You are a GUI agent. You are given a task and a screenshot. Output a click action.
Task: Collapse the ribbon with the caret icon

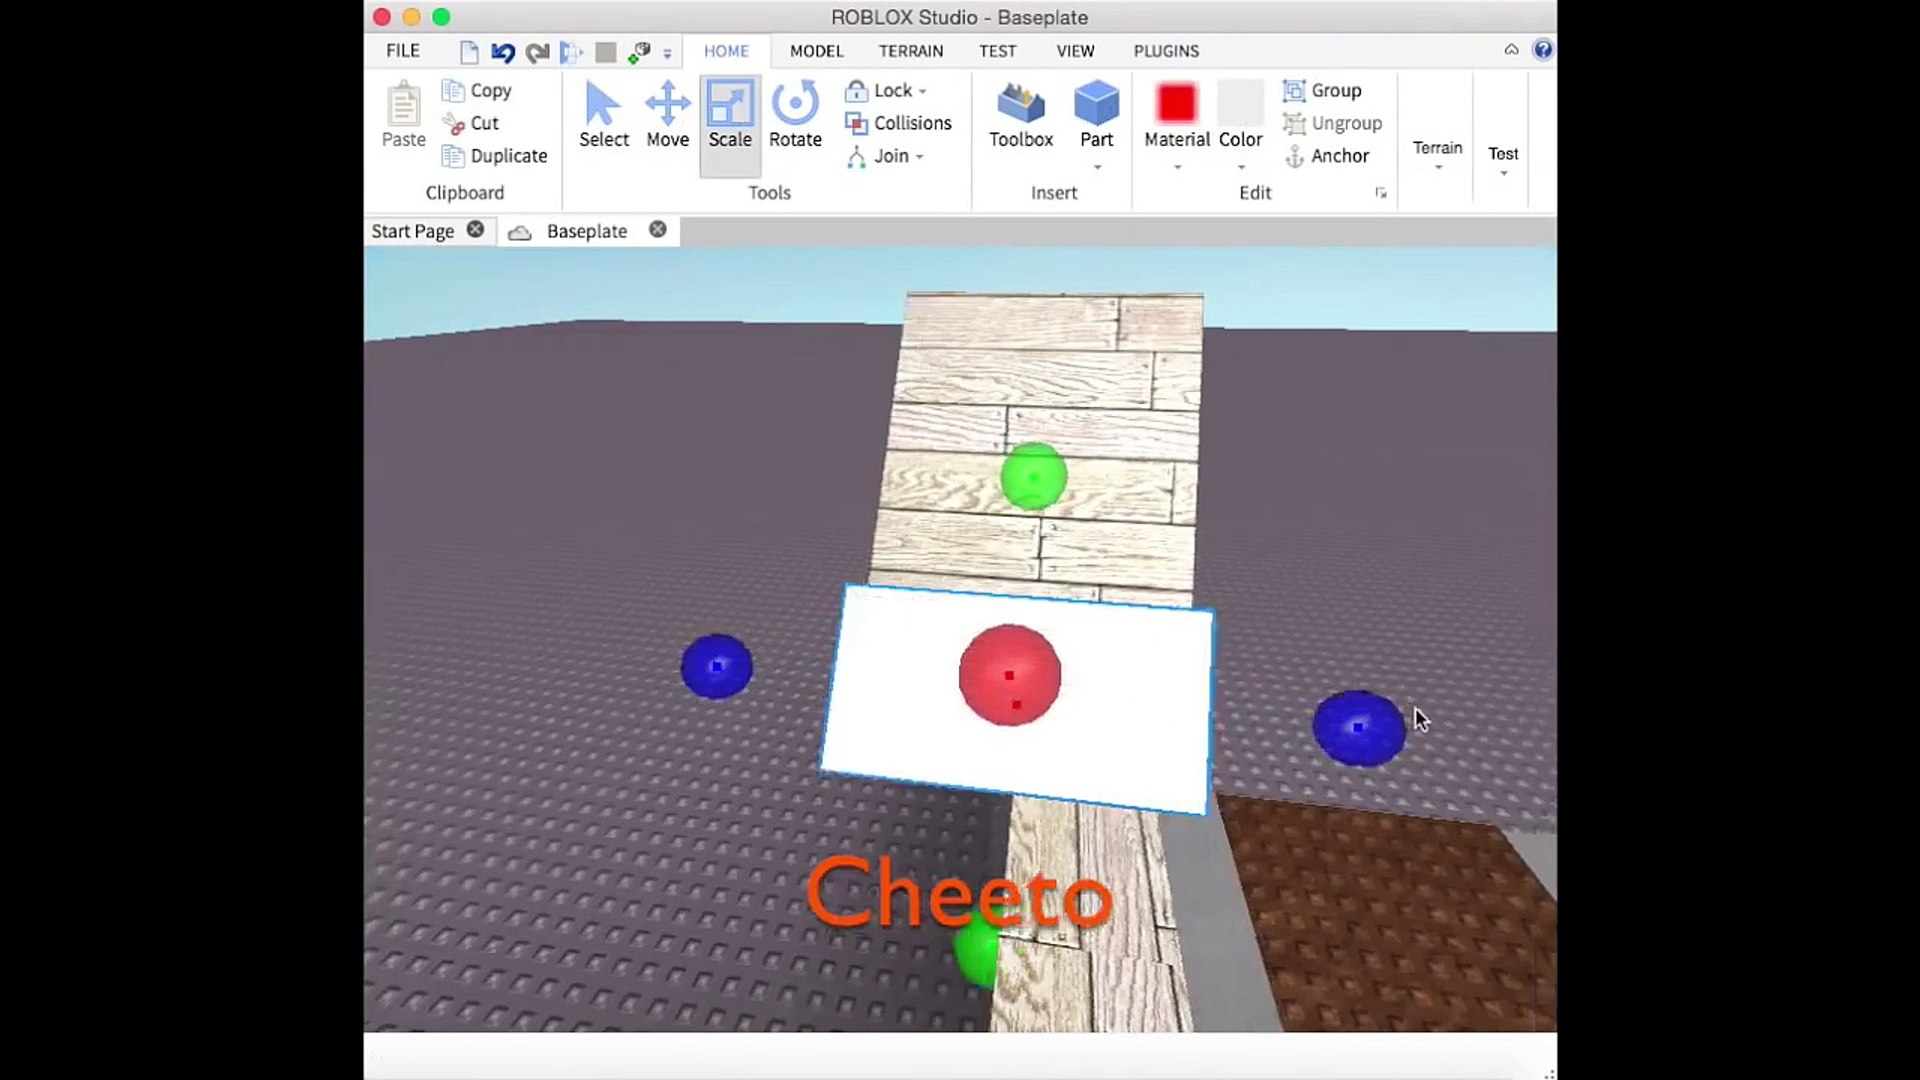(x=1511, y=50)
